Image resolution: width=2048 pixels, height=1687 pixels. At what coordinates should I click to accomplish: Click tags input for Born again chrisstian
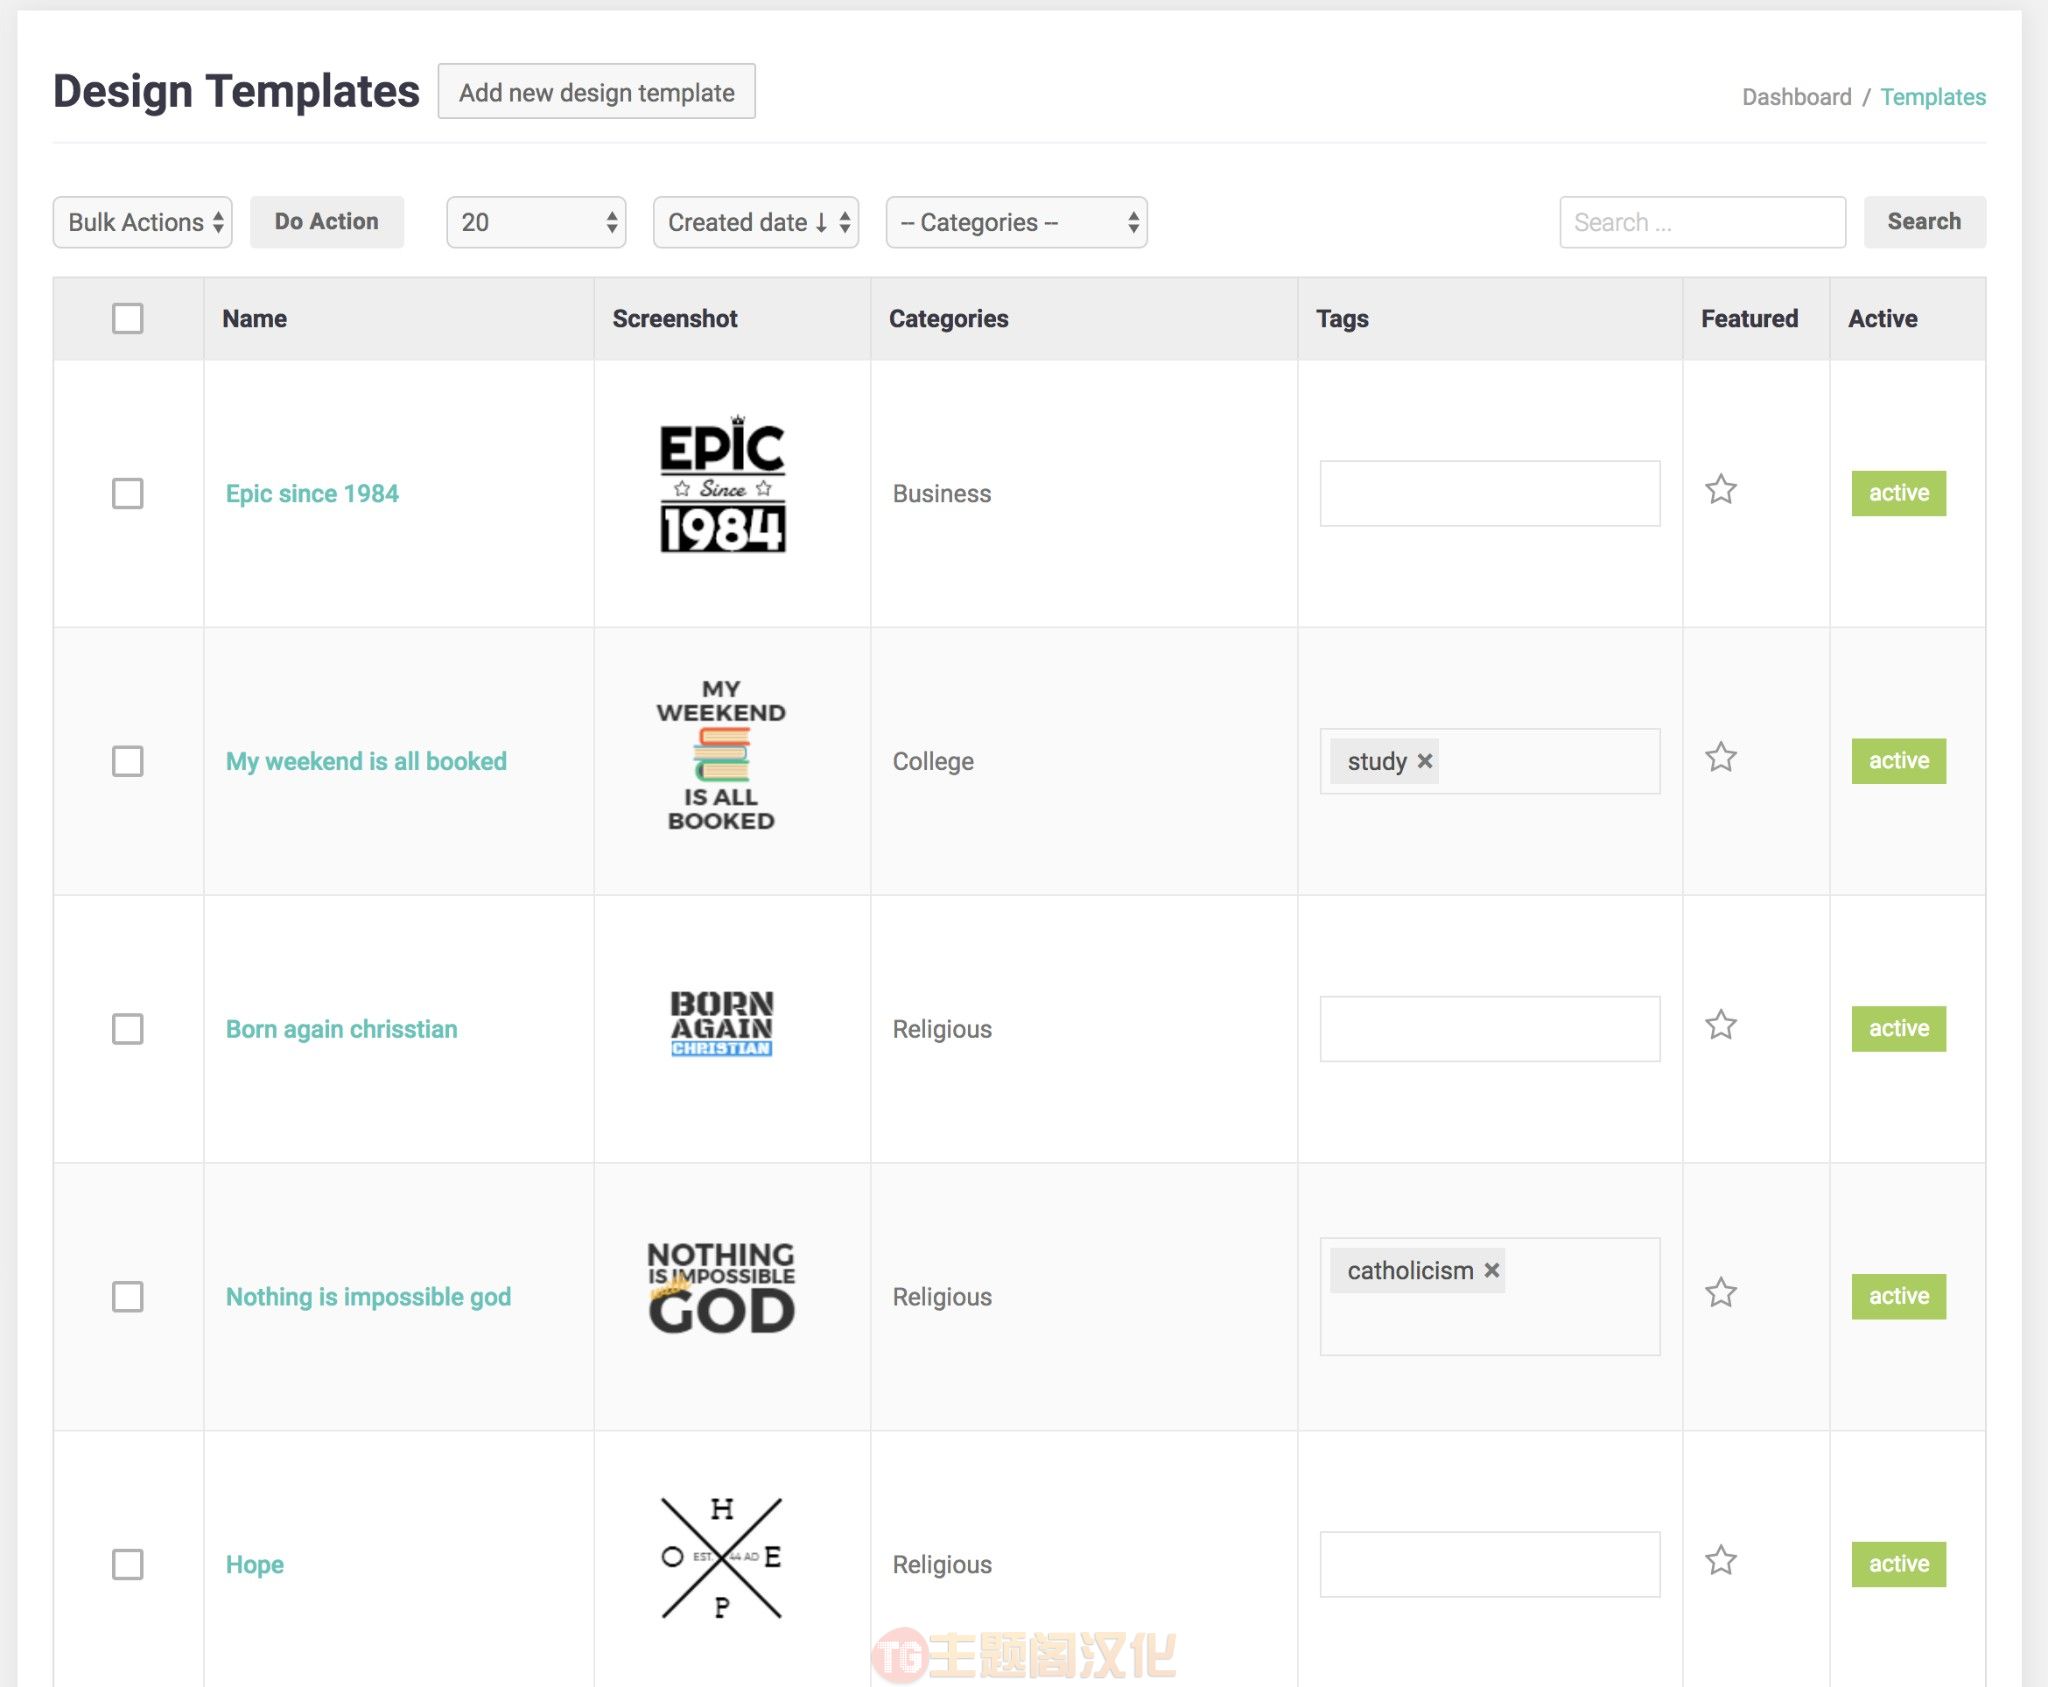tap(1489, 1029)
